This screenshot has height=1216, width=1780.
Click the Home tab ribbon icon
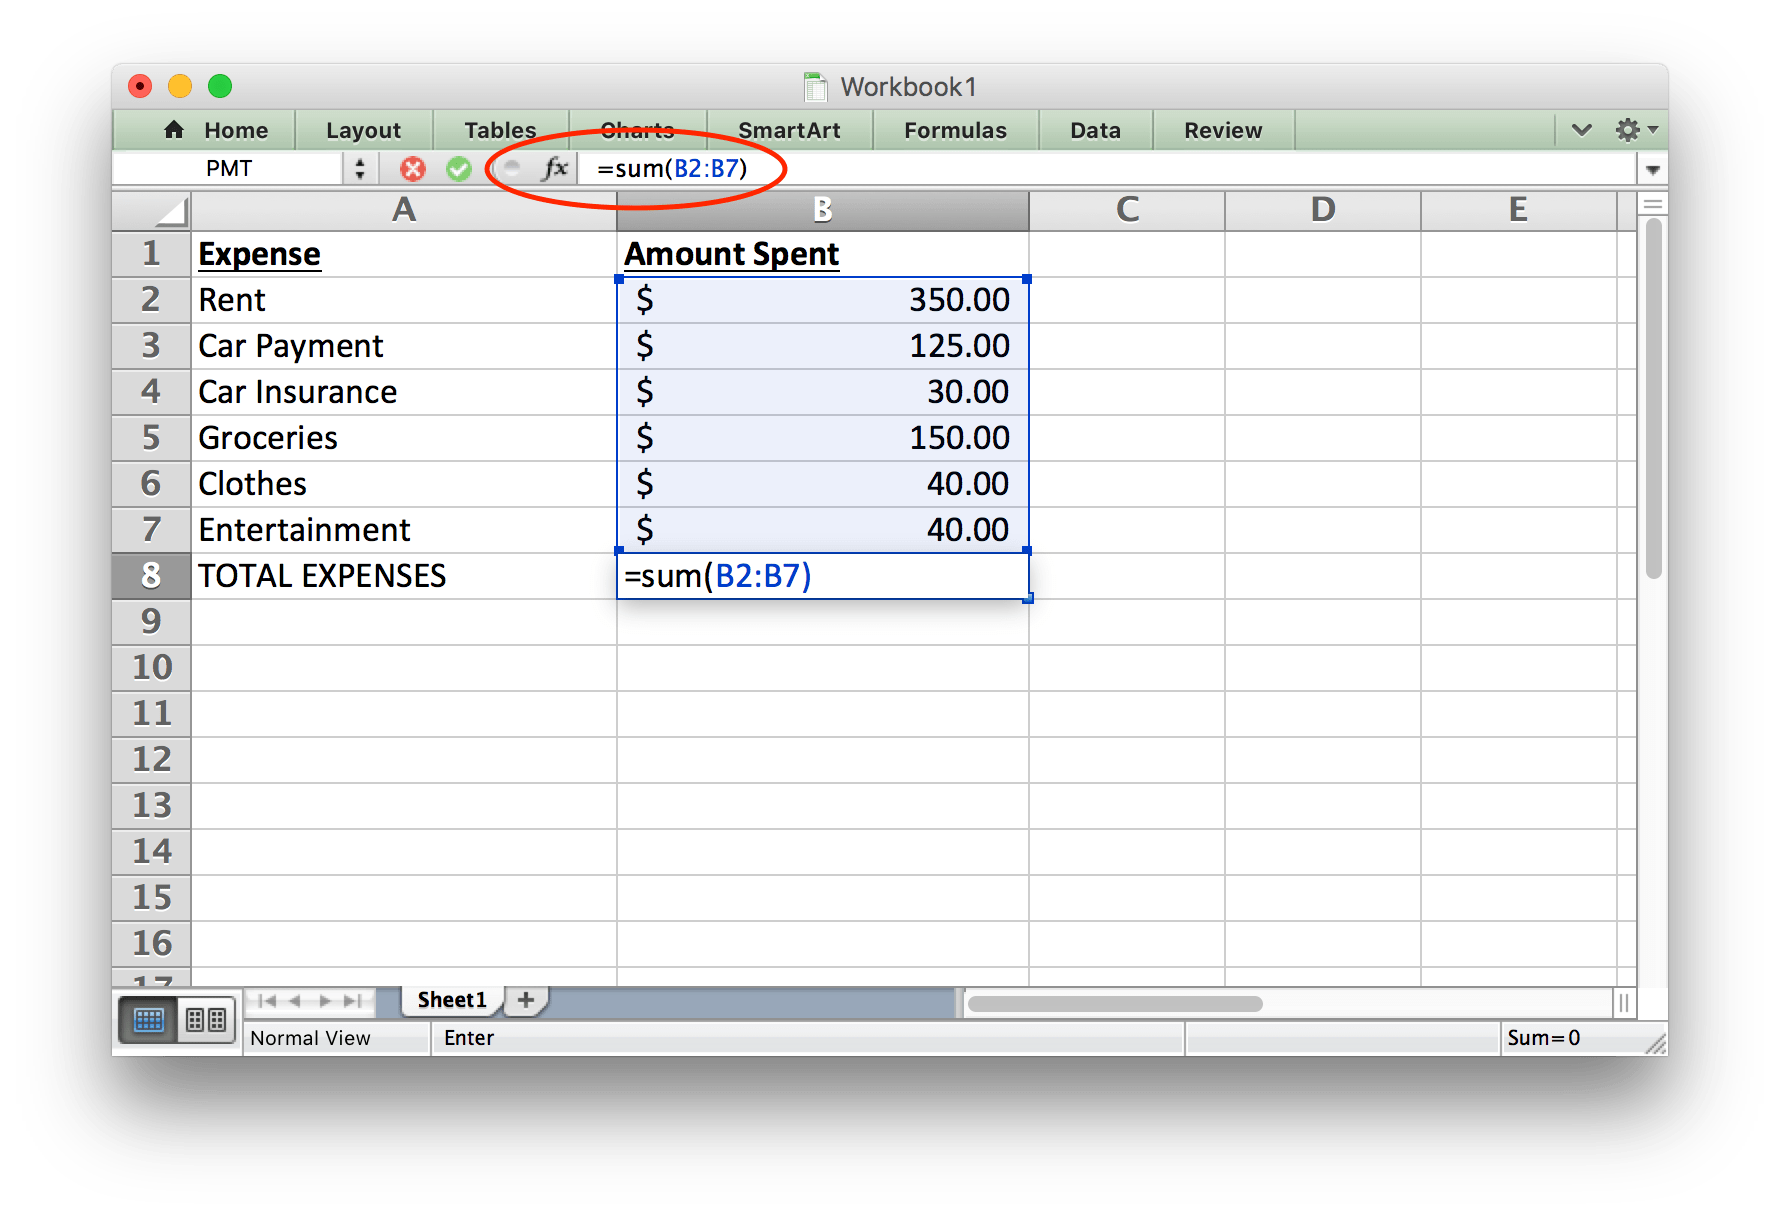point(174,130)
